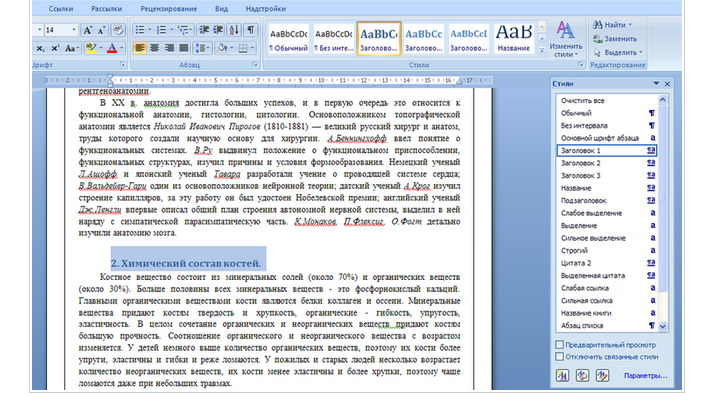
Task: Click the bulleted list icon
Action: (x=140, y=30)
